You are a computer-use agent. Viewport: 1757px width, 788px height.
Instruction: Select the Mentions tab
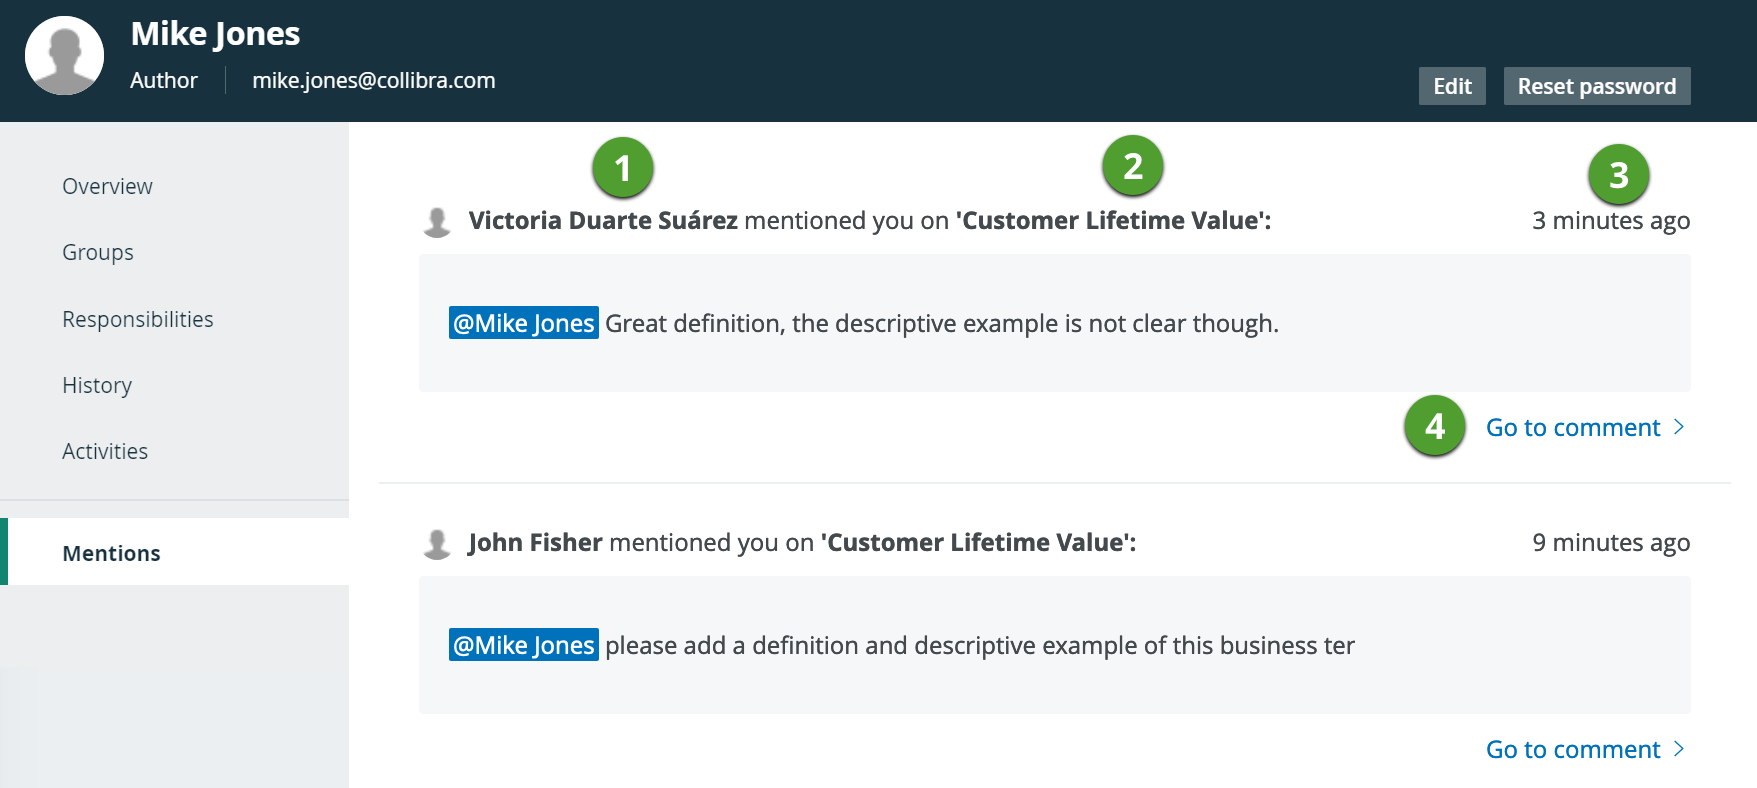tap(111, 554)
